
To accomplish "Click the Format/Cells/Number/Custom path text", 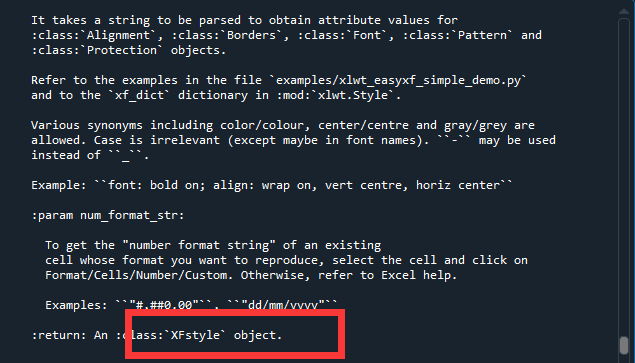I will point(136,275).
